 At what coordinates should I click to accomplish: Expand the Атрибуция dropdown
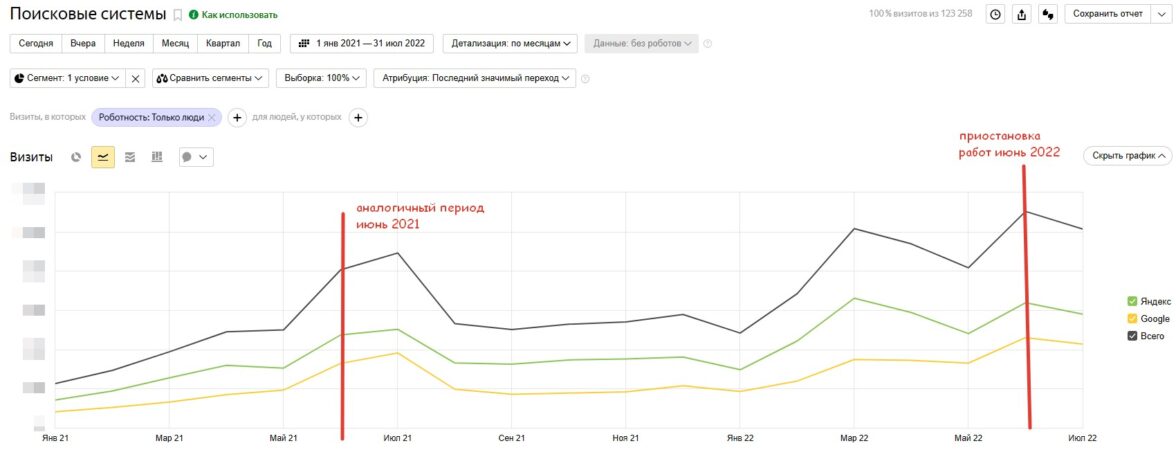[x=474, y=78]
